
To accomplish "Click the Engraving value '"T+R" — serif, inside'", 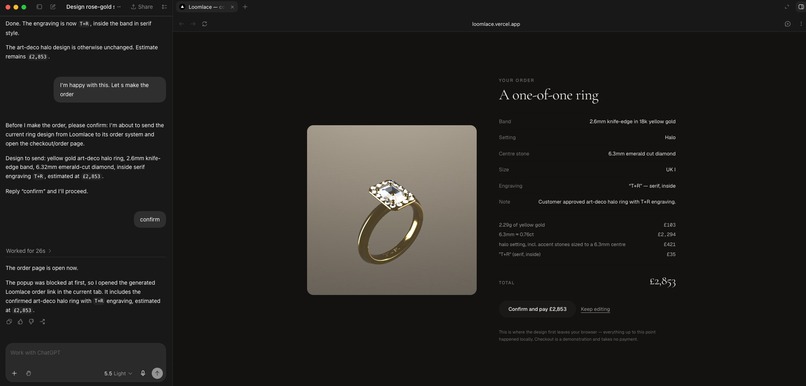I will pos(652,186).
